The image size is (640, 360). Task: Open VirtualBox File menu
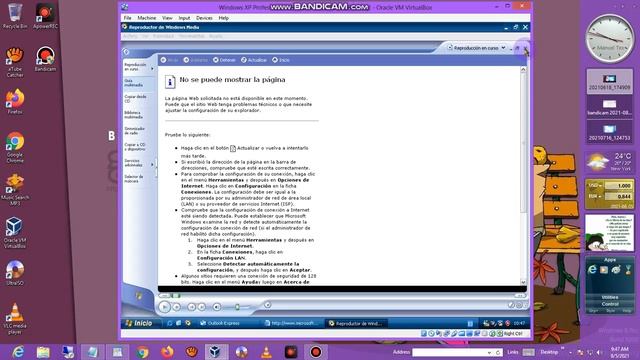(127, 18)
